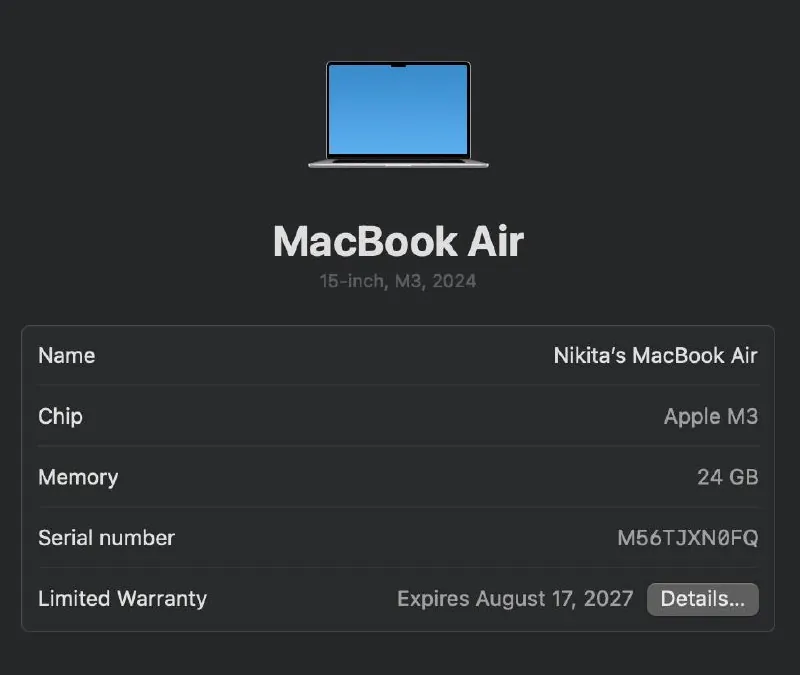Click the serial number M56TJXN0FQ
This screenshot has width=800, height=675.
[688, 538]
